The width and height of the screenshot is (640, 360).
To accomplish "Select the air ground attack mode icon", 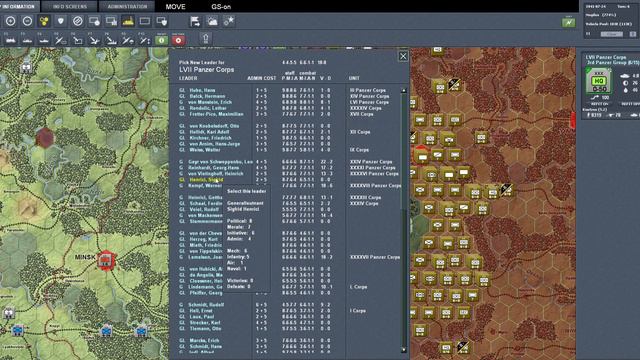I will point(111,40).
